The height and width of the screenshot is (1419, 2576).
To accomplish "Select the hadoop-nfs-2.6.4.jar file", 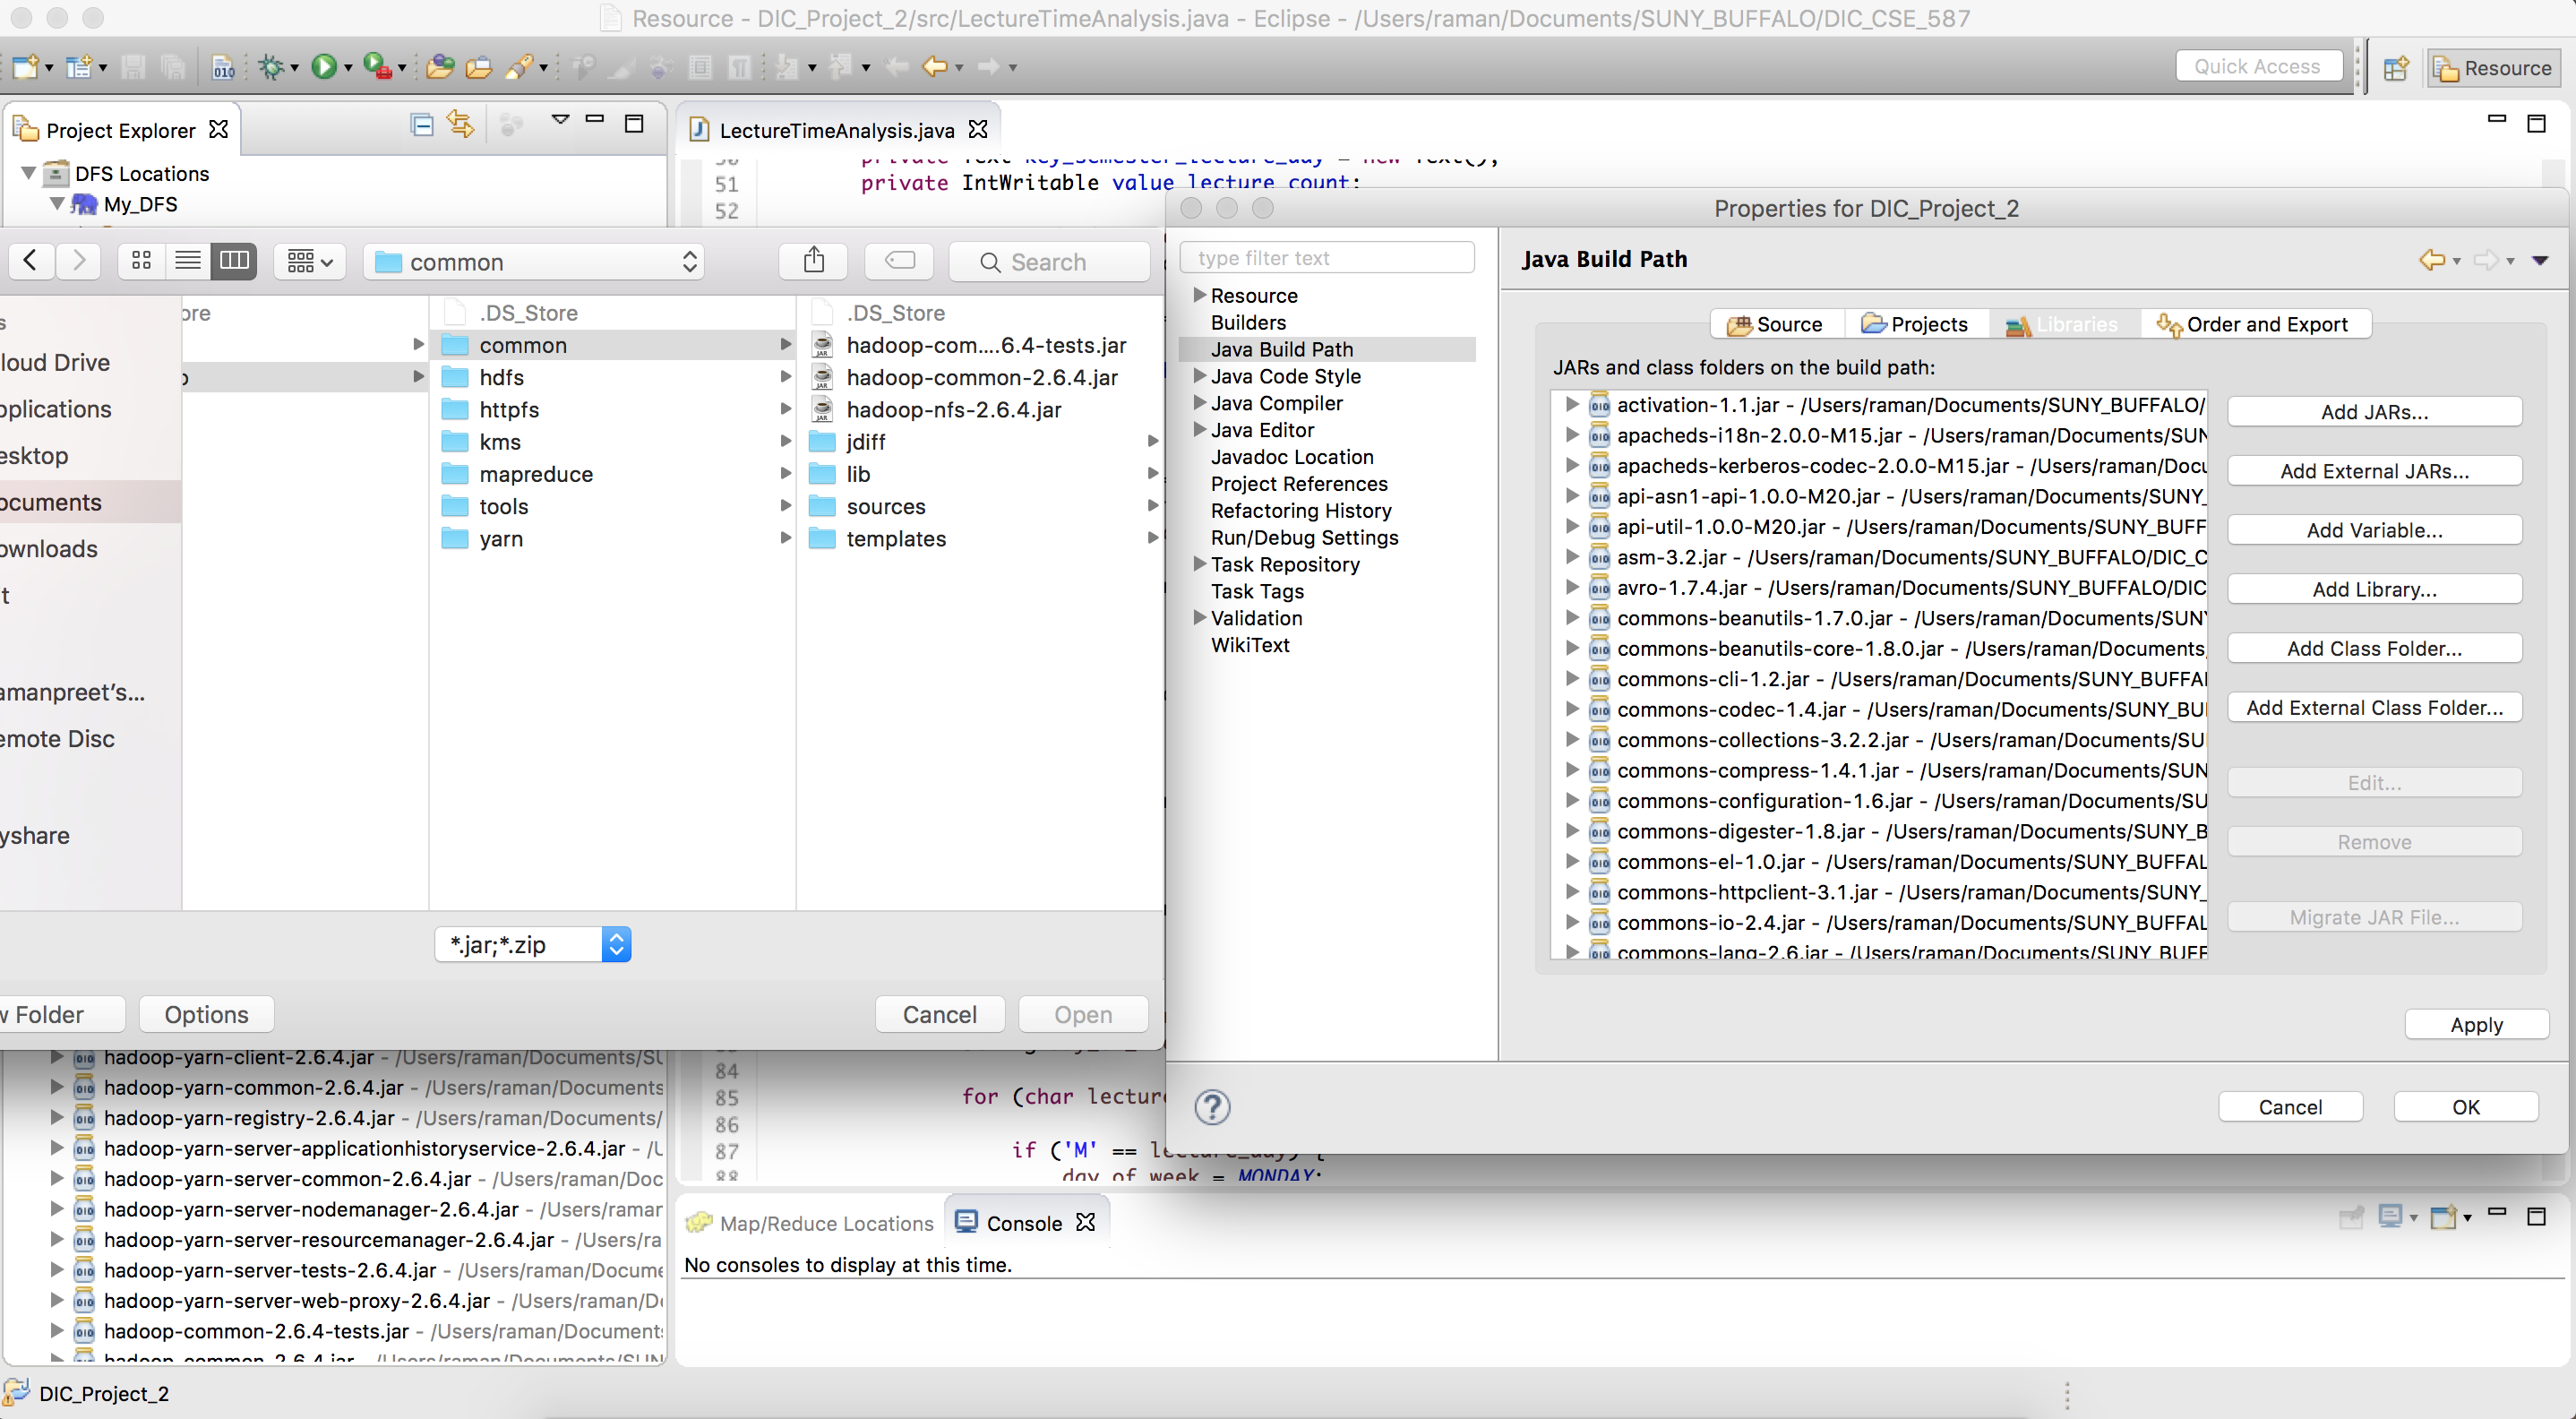I will pos(953,409).
